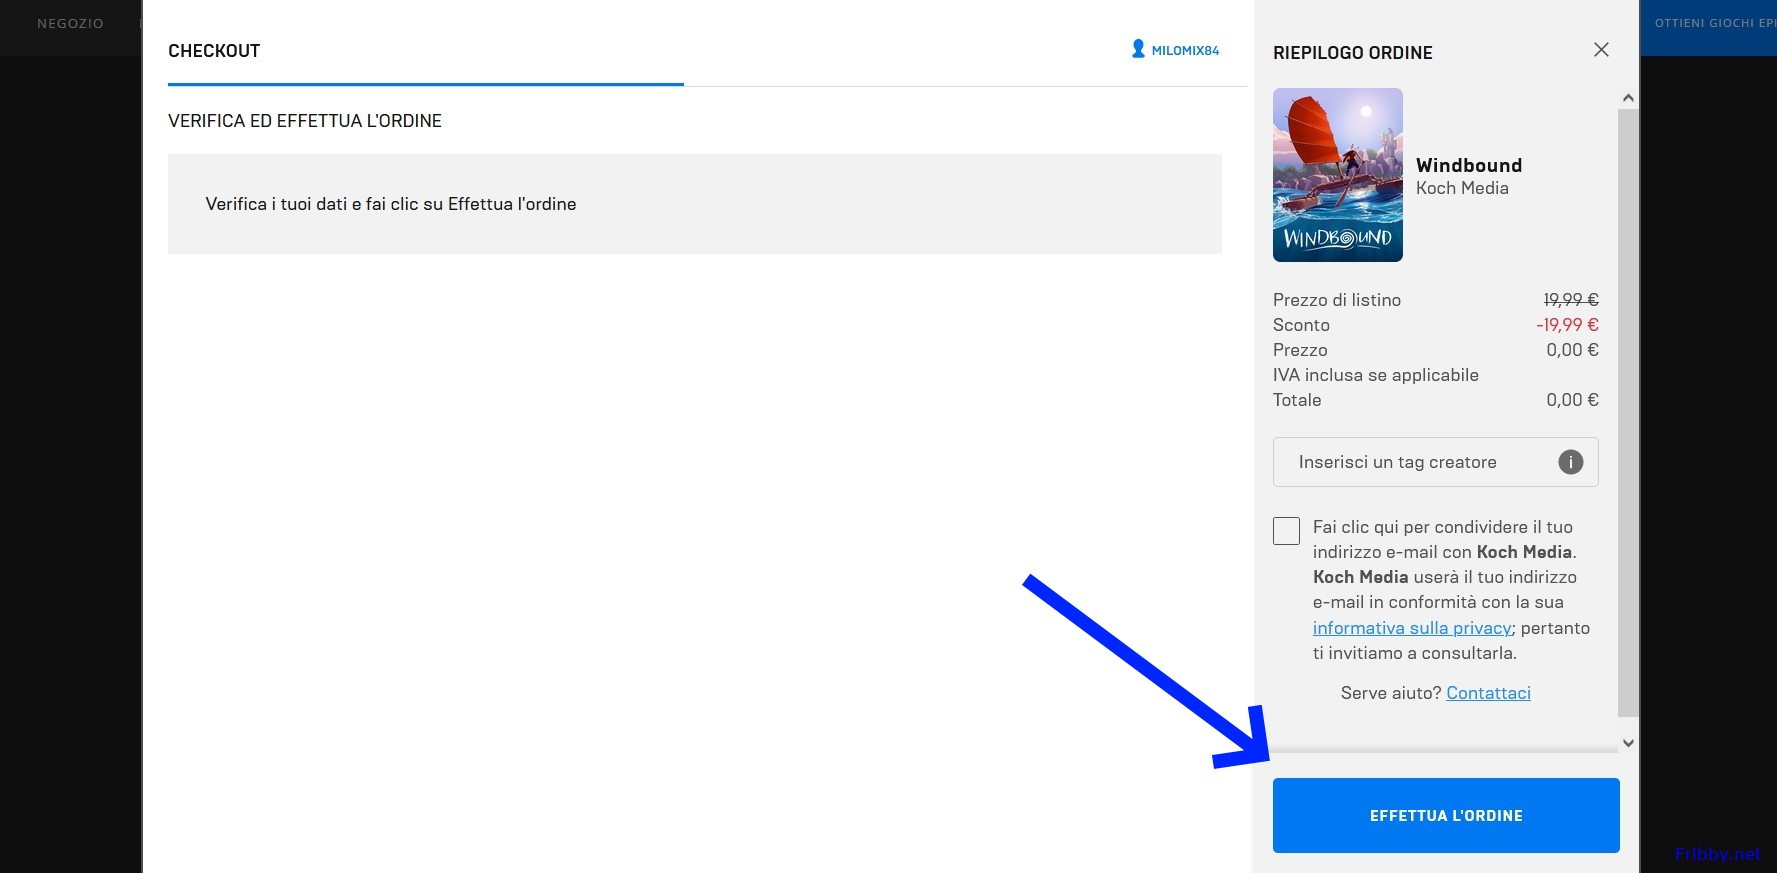Open the Negozio menu item
The height and width of the screenshot is (873, 1777).
pos(70,23)
